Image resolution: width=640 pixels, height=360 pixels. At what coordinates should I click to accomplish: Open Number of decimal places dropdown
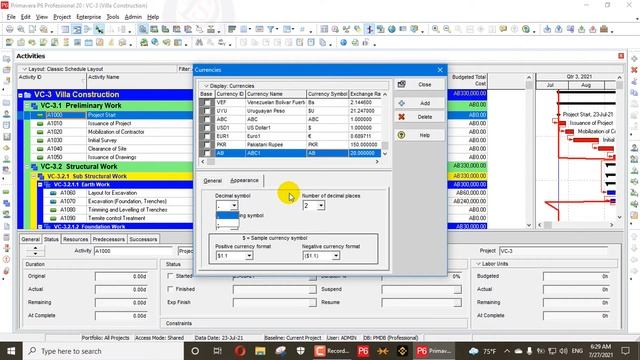(321, 205)
